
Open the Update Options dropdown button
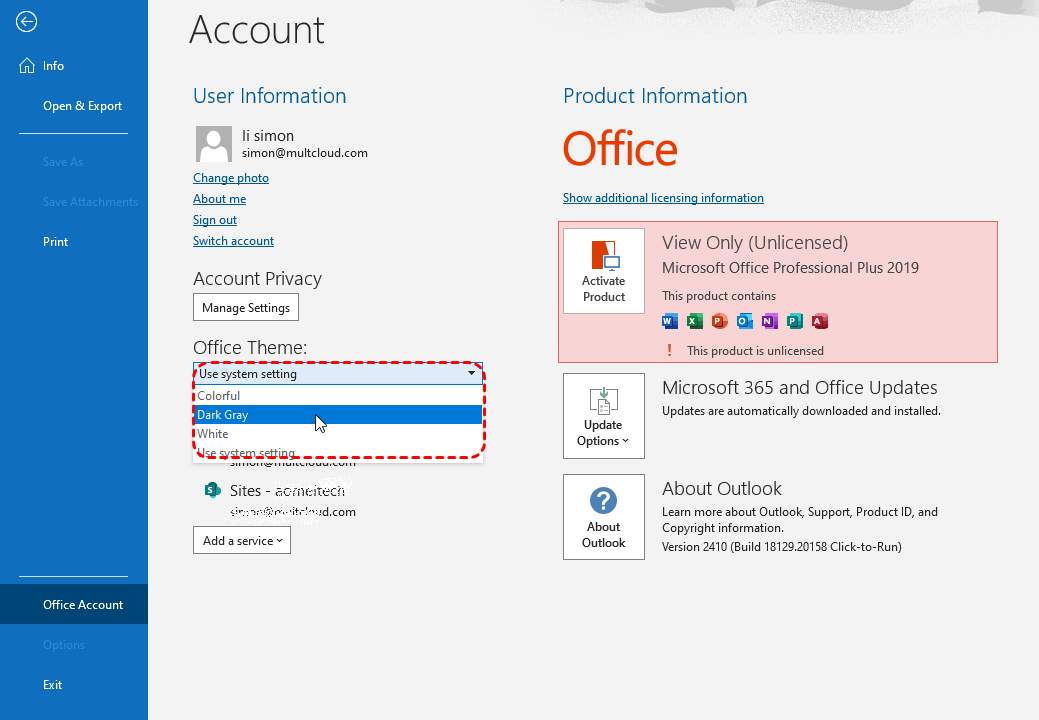click(x=604, y=416)
